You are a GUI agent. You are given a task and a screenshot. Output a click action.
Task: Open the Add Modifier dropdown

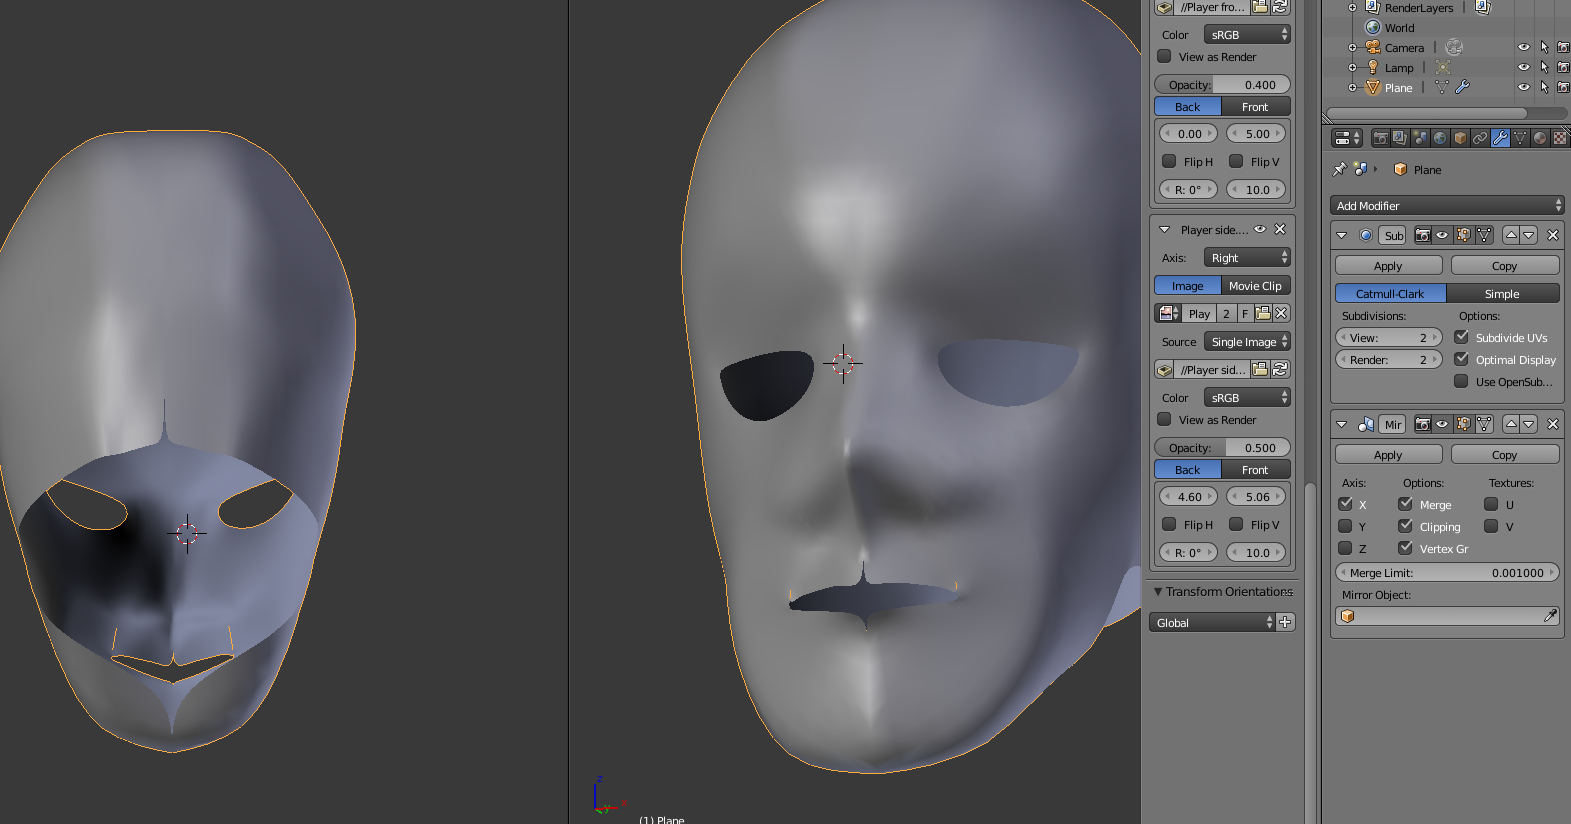pyautogui.click(x=1446, y=205)
